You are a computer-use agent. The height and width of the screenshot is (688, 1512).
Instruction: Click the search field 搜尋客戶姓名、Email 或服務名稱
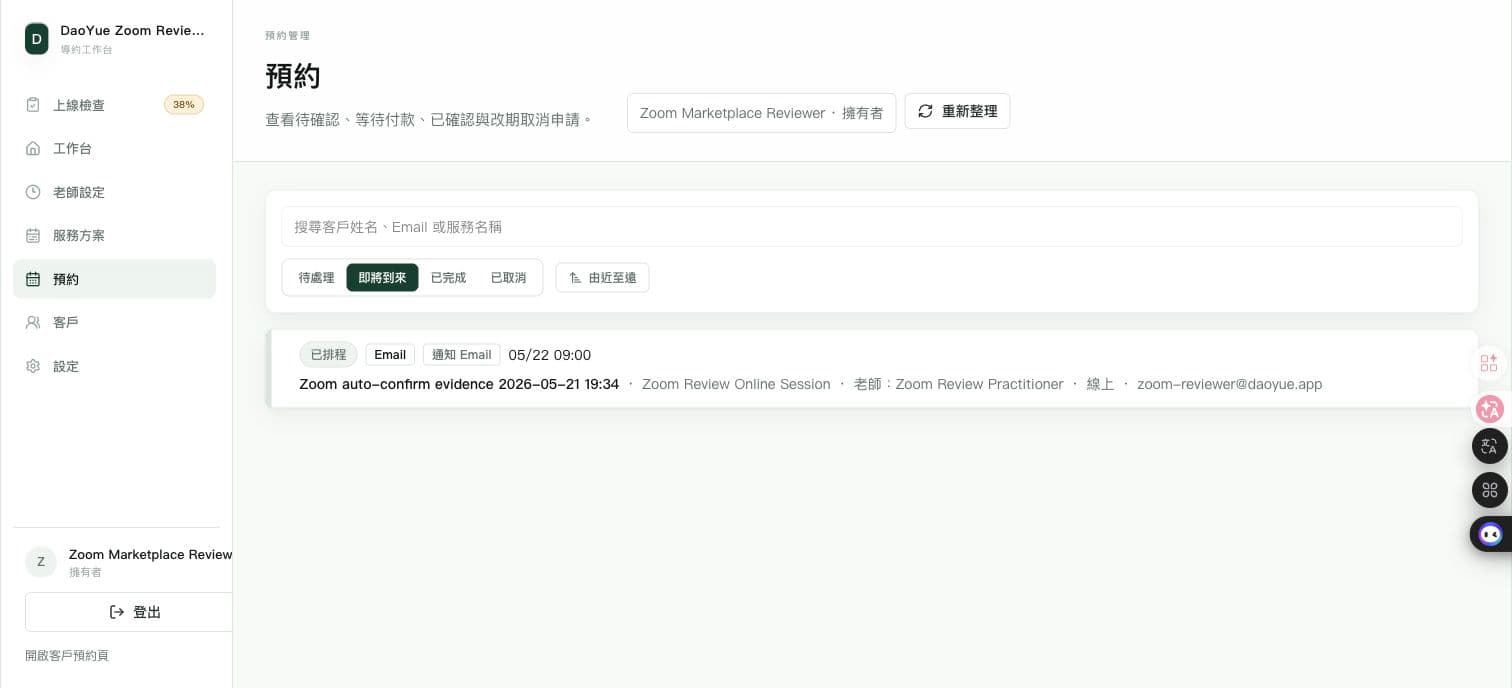click(871, 227)
